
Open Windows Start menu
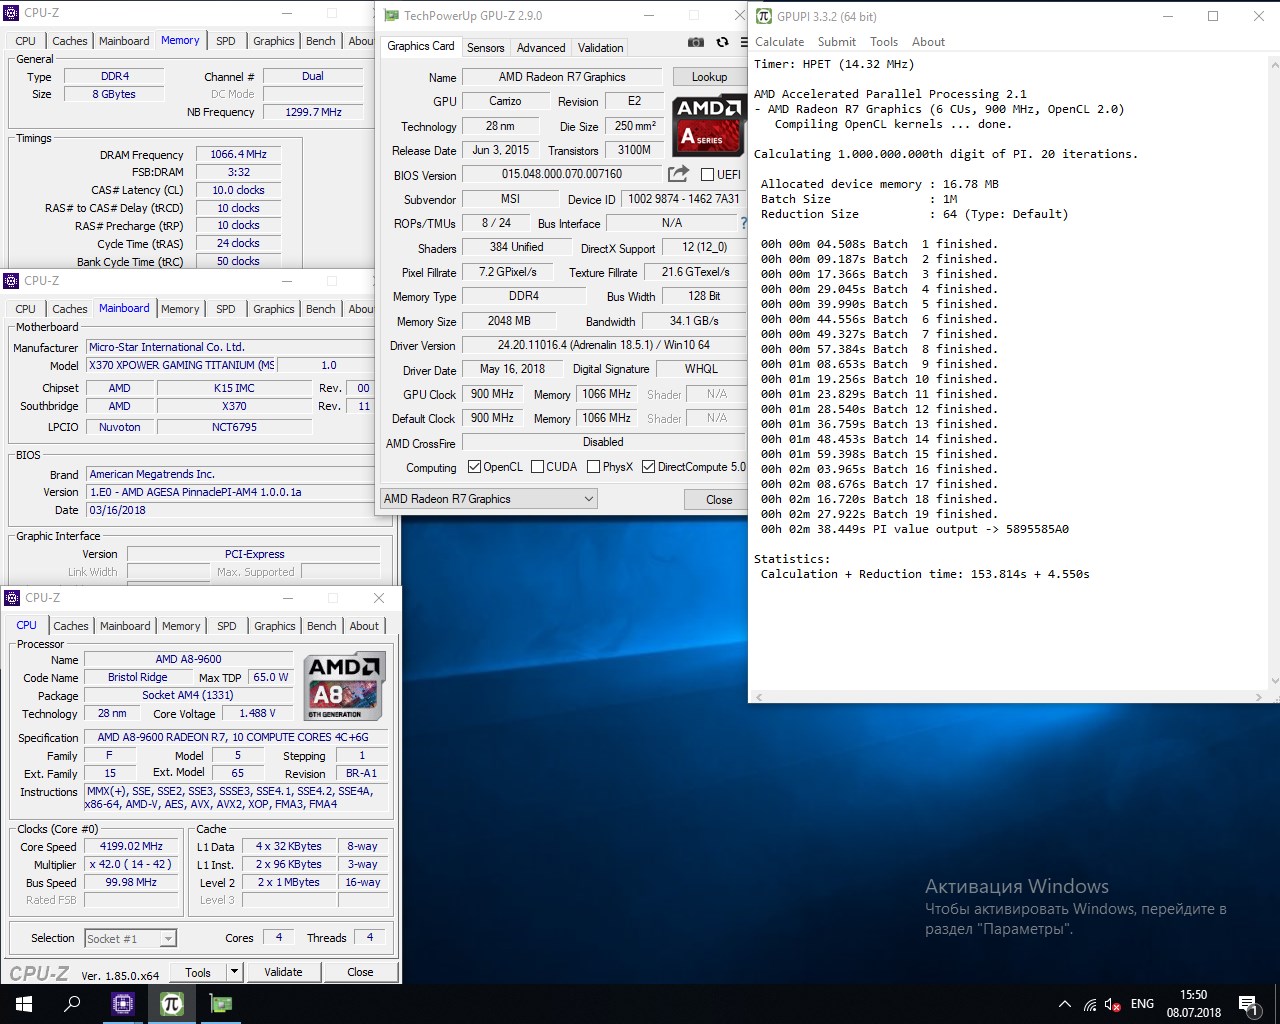click(24, 1004)
